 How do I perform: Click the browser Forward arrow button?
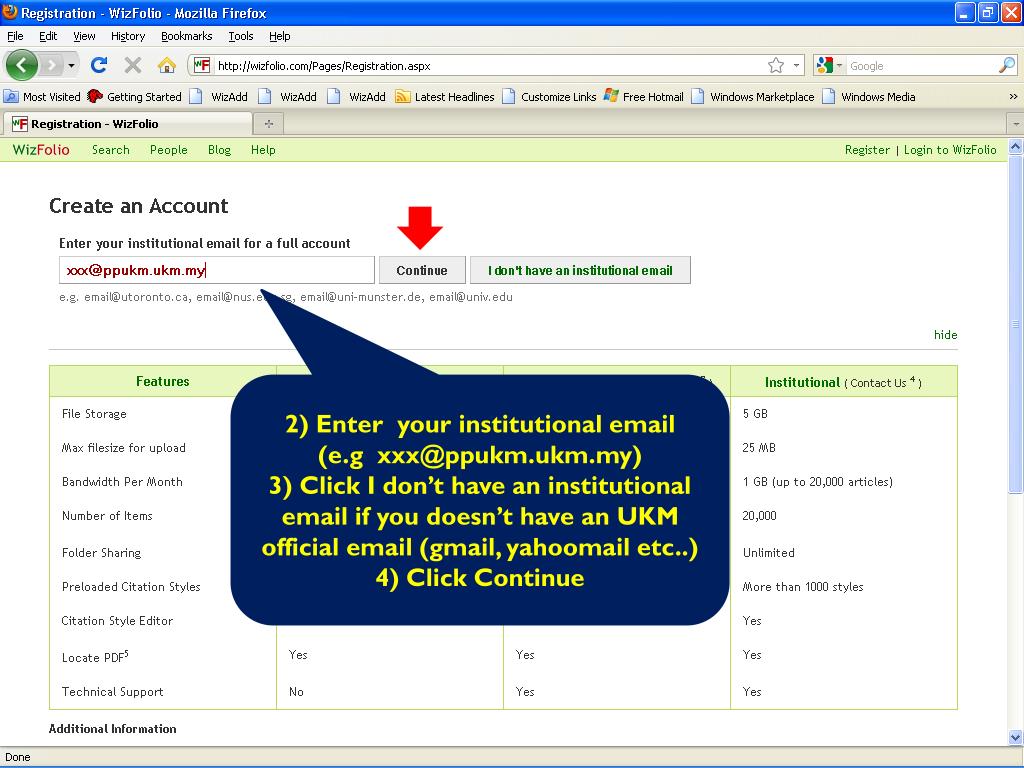[51, 65]
